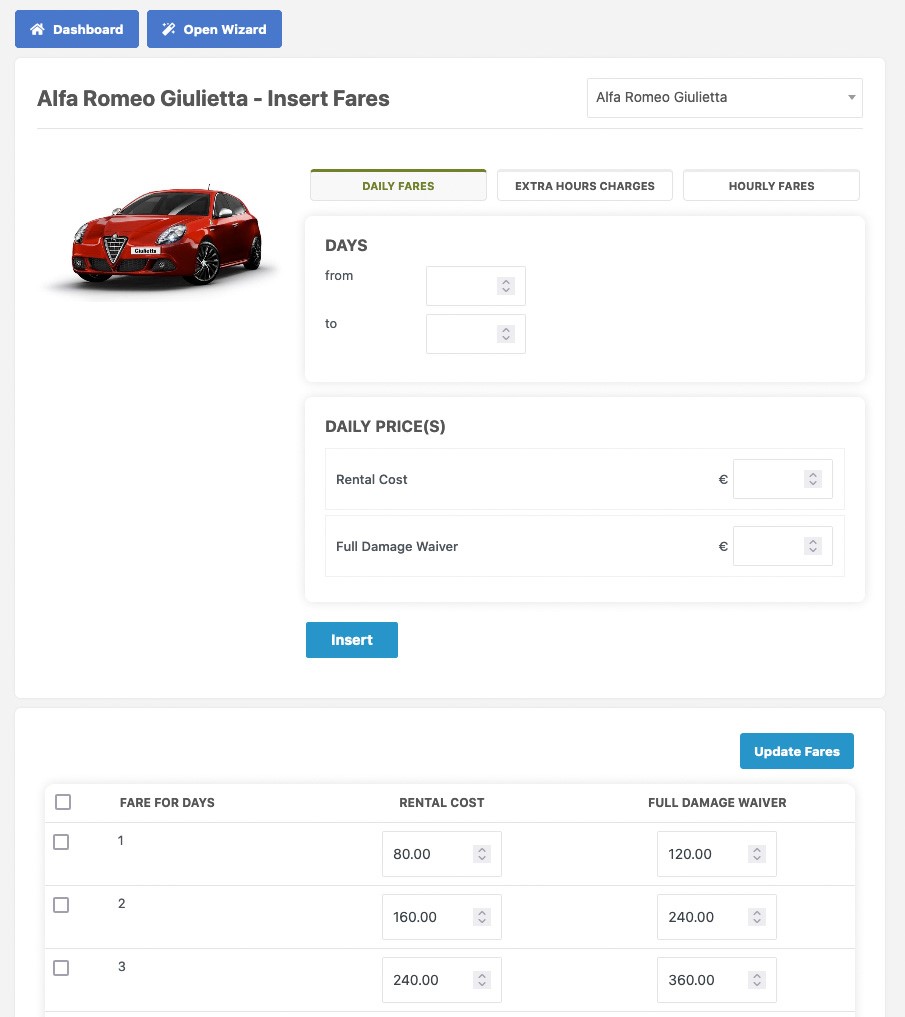Open the Hourly Fares tab
Image resolution: width=905 pixels, height=1017 pixels.
[771, 185]
